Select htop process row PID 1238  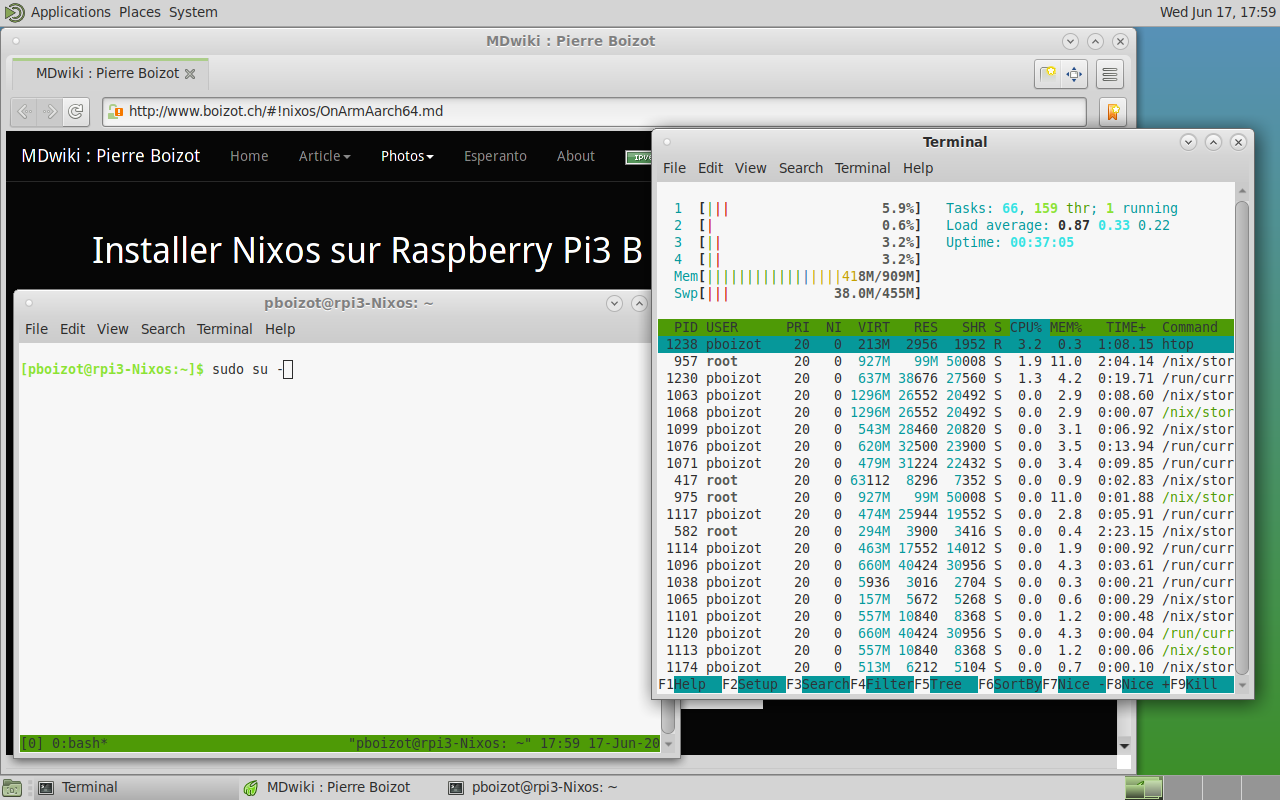click(946, 344)
